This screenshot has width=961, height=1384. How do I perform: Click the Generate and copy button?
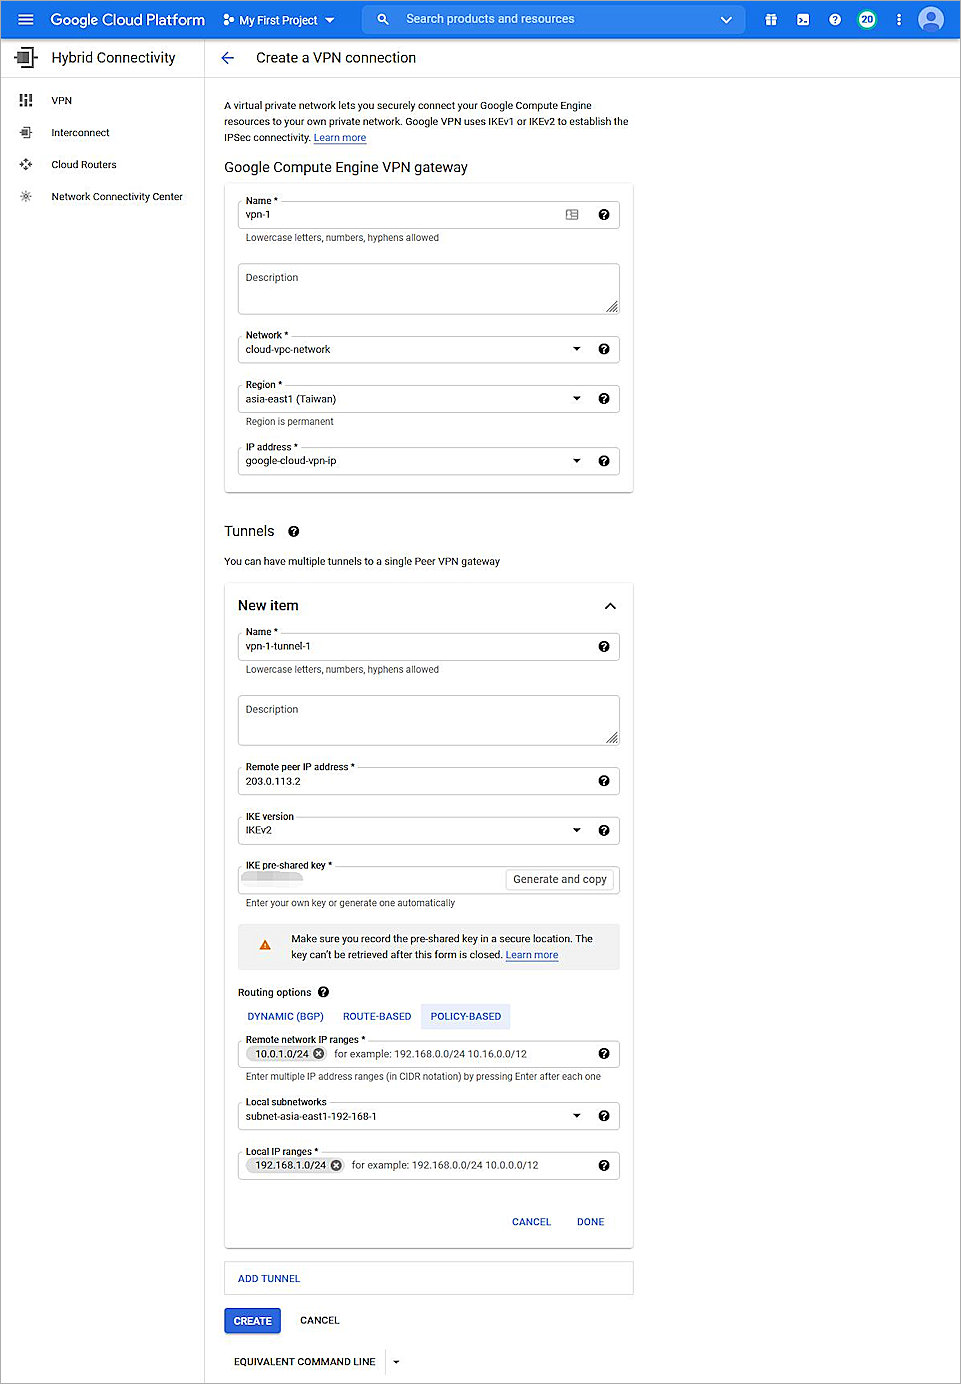(560, 880)
